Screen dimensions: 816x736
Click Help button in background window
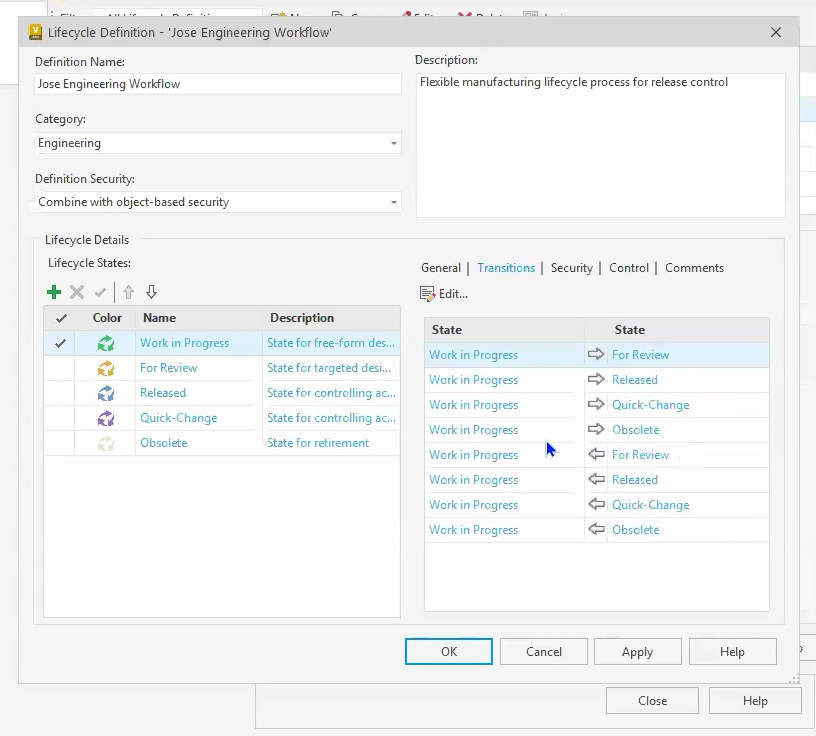pyautogui.click(x=755, y=701)
